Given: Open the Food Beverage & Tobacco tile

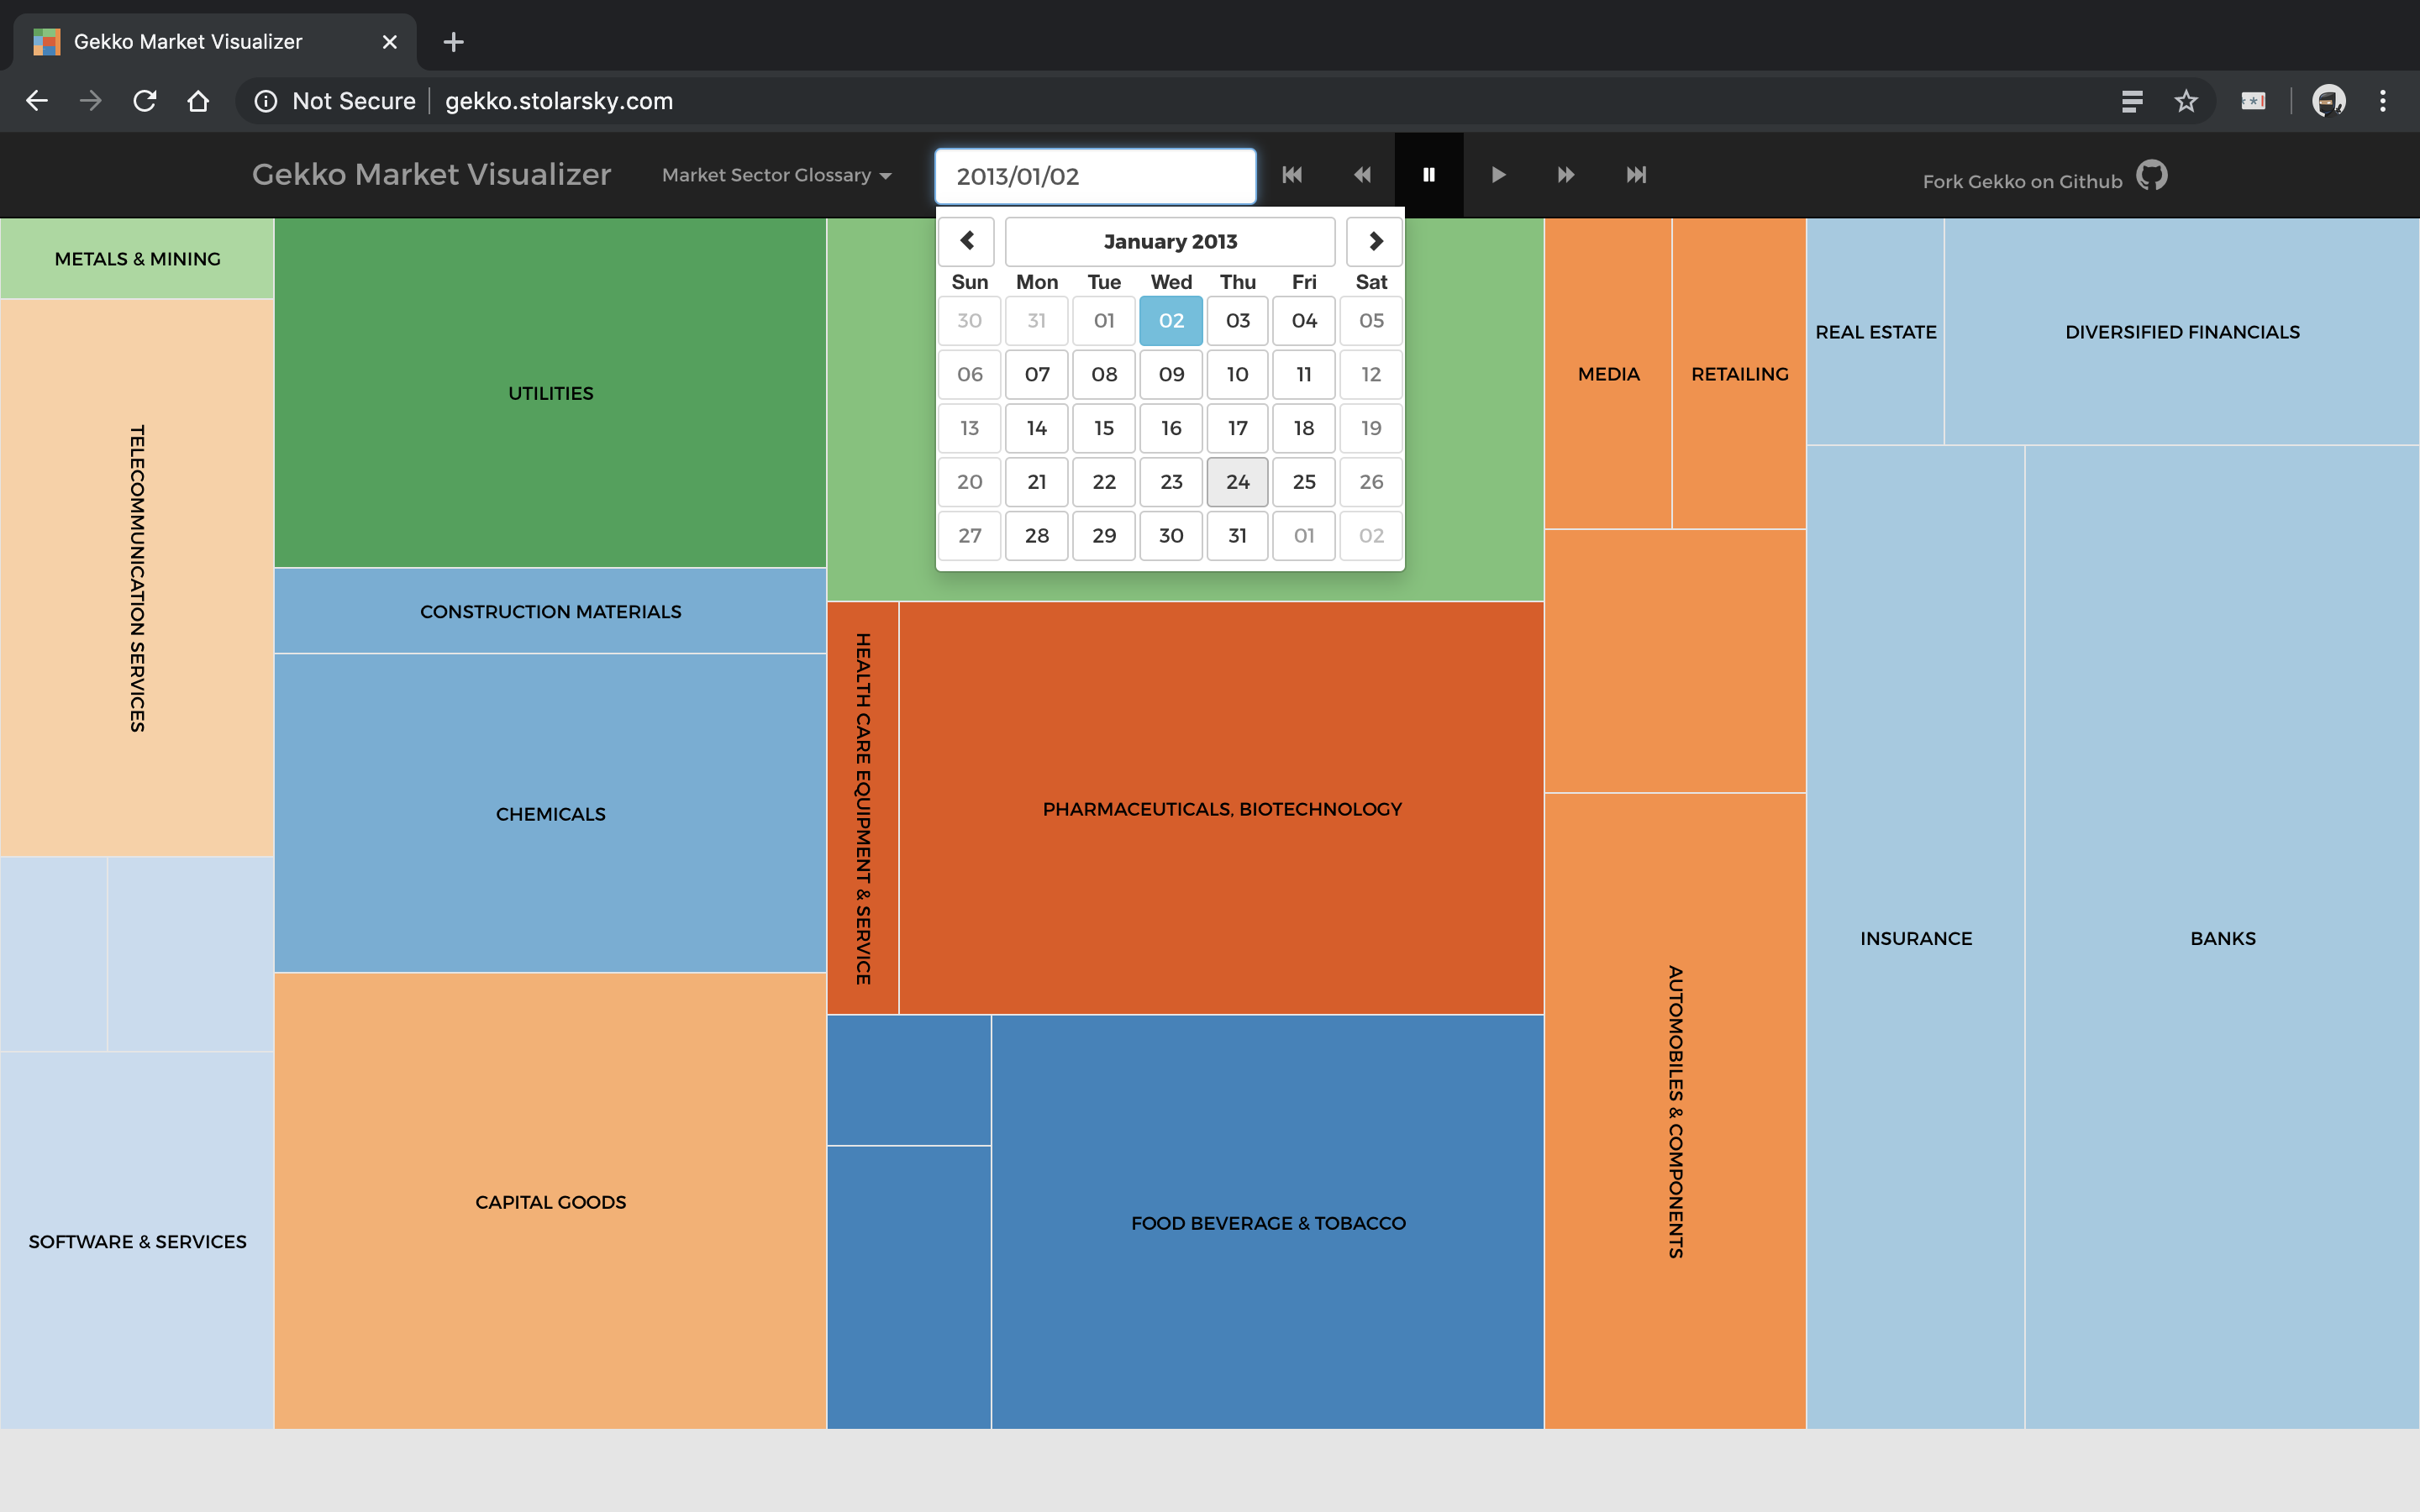Looking at the screenshot, I should tap(1268, 1222).
